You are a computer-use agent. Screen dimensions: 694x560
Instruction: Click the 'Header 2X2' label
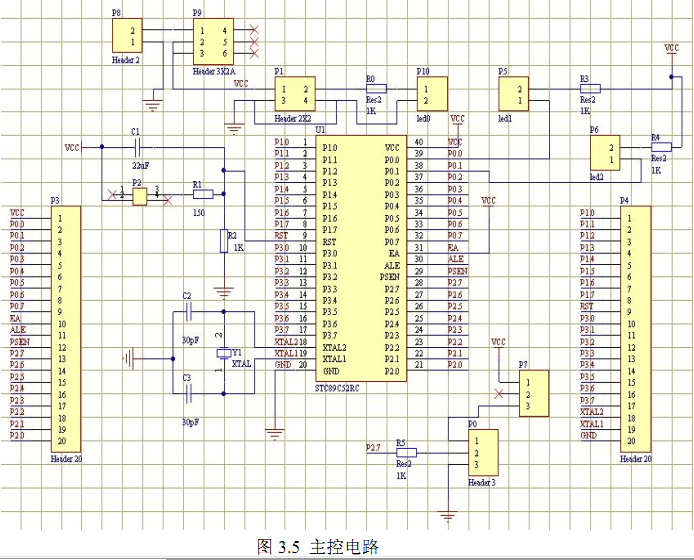(293, 118)
